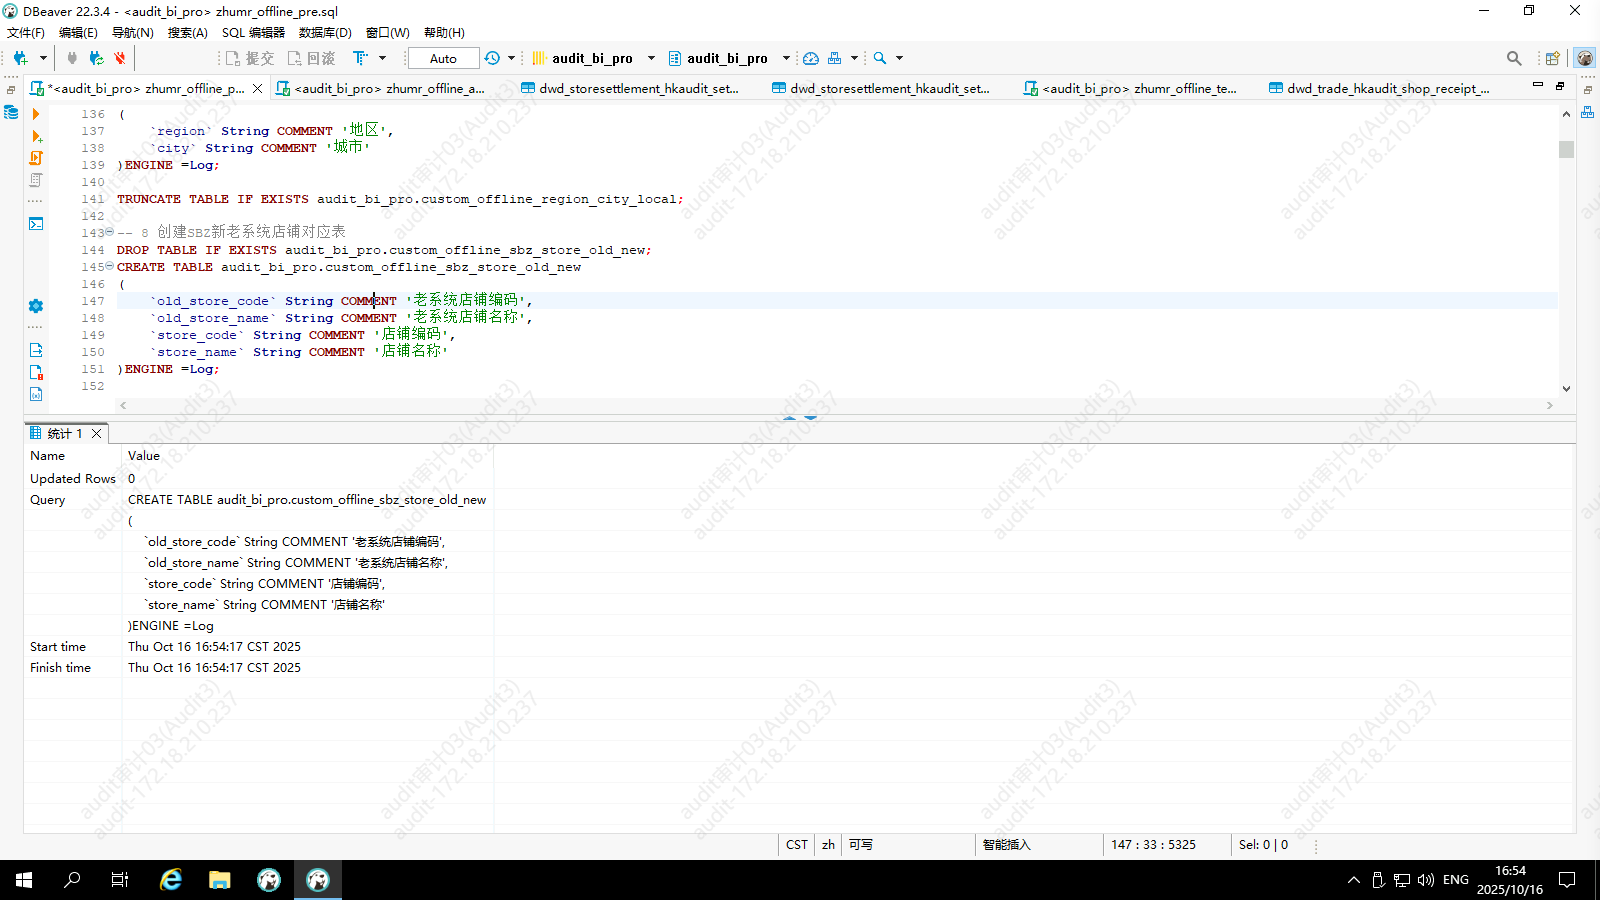The width and height of the screenshot is (1600, 900).
Task: Click the red disconnect plug icon
Action: click(x=120, y=58)
